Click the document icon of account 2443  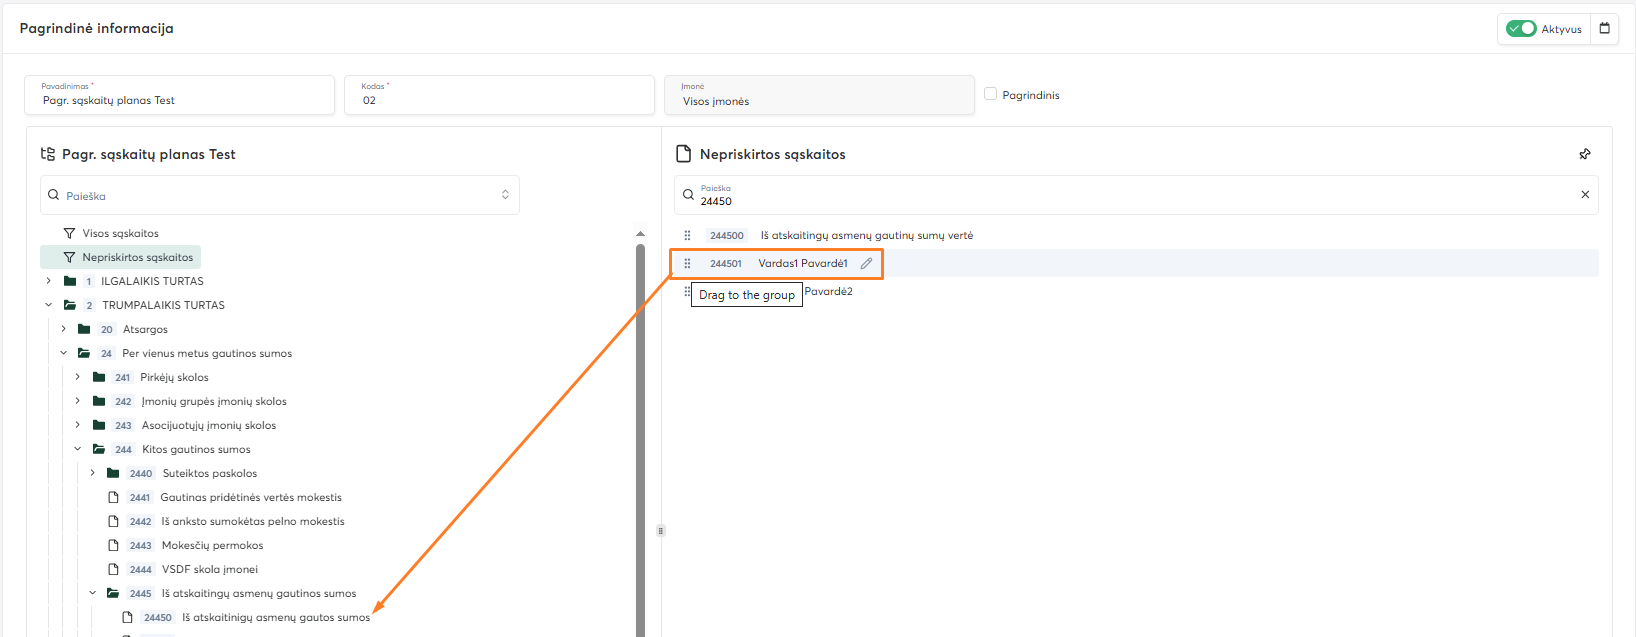(114, 545)
